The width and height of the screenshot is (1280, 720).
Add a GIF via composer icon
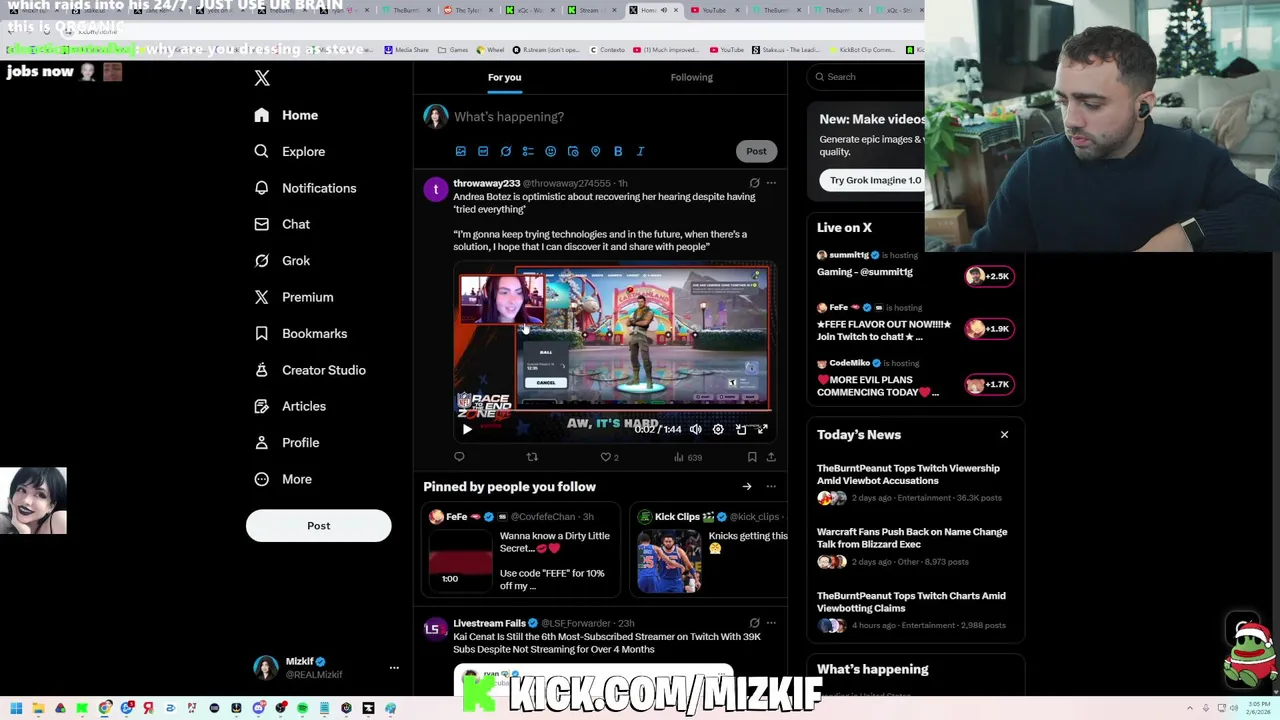coord(483,151)
